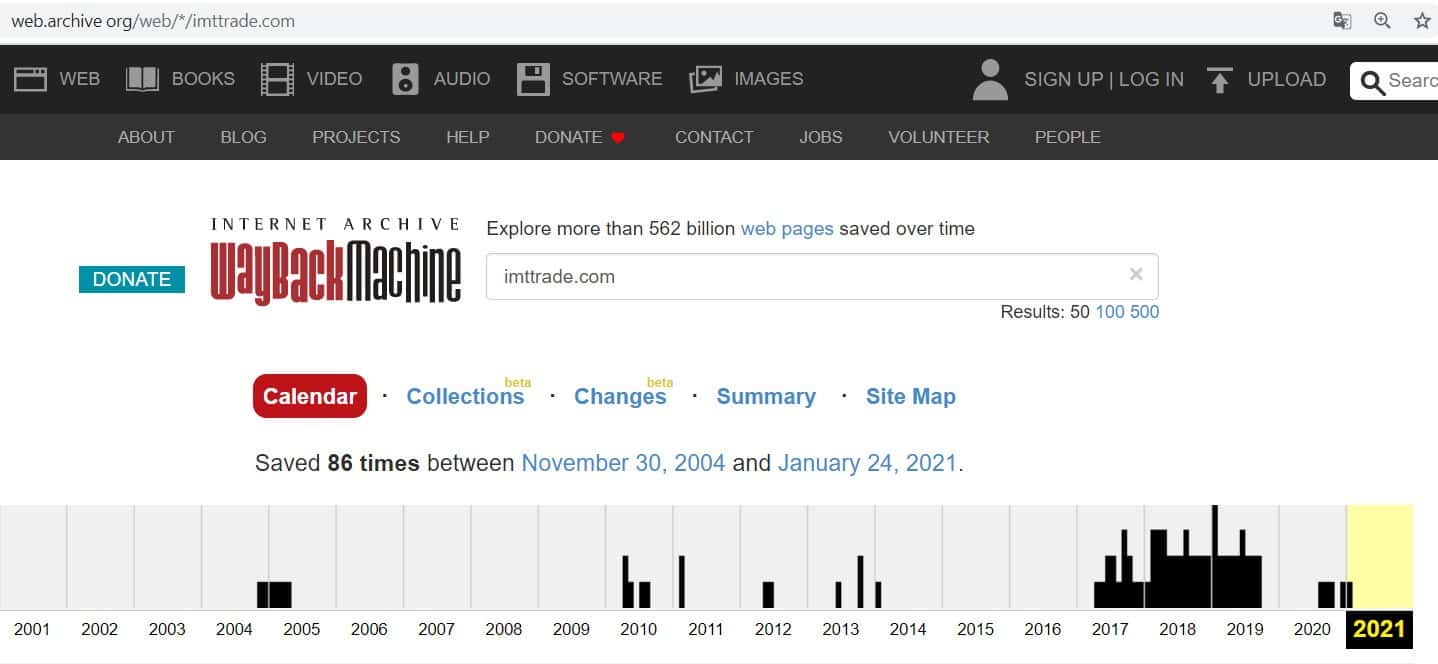Open the Blog menu item
This screenshot has height=664, width=1438.
tap(243, 137)
